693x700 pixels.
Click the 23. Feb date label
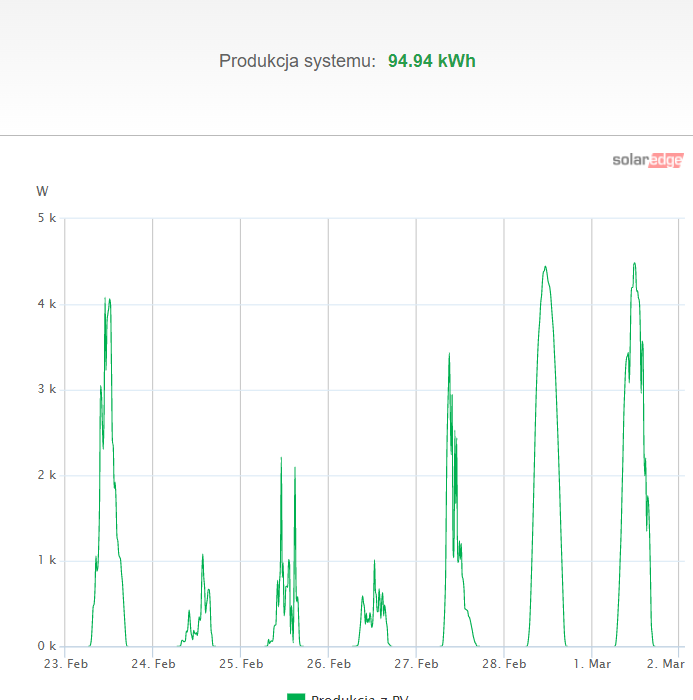64,663
